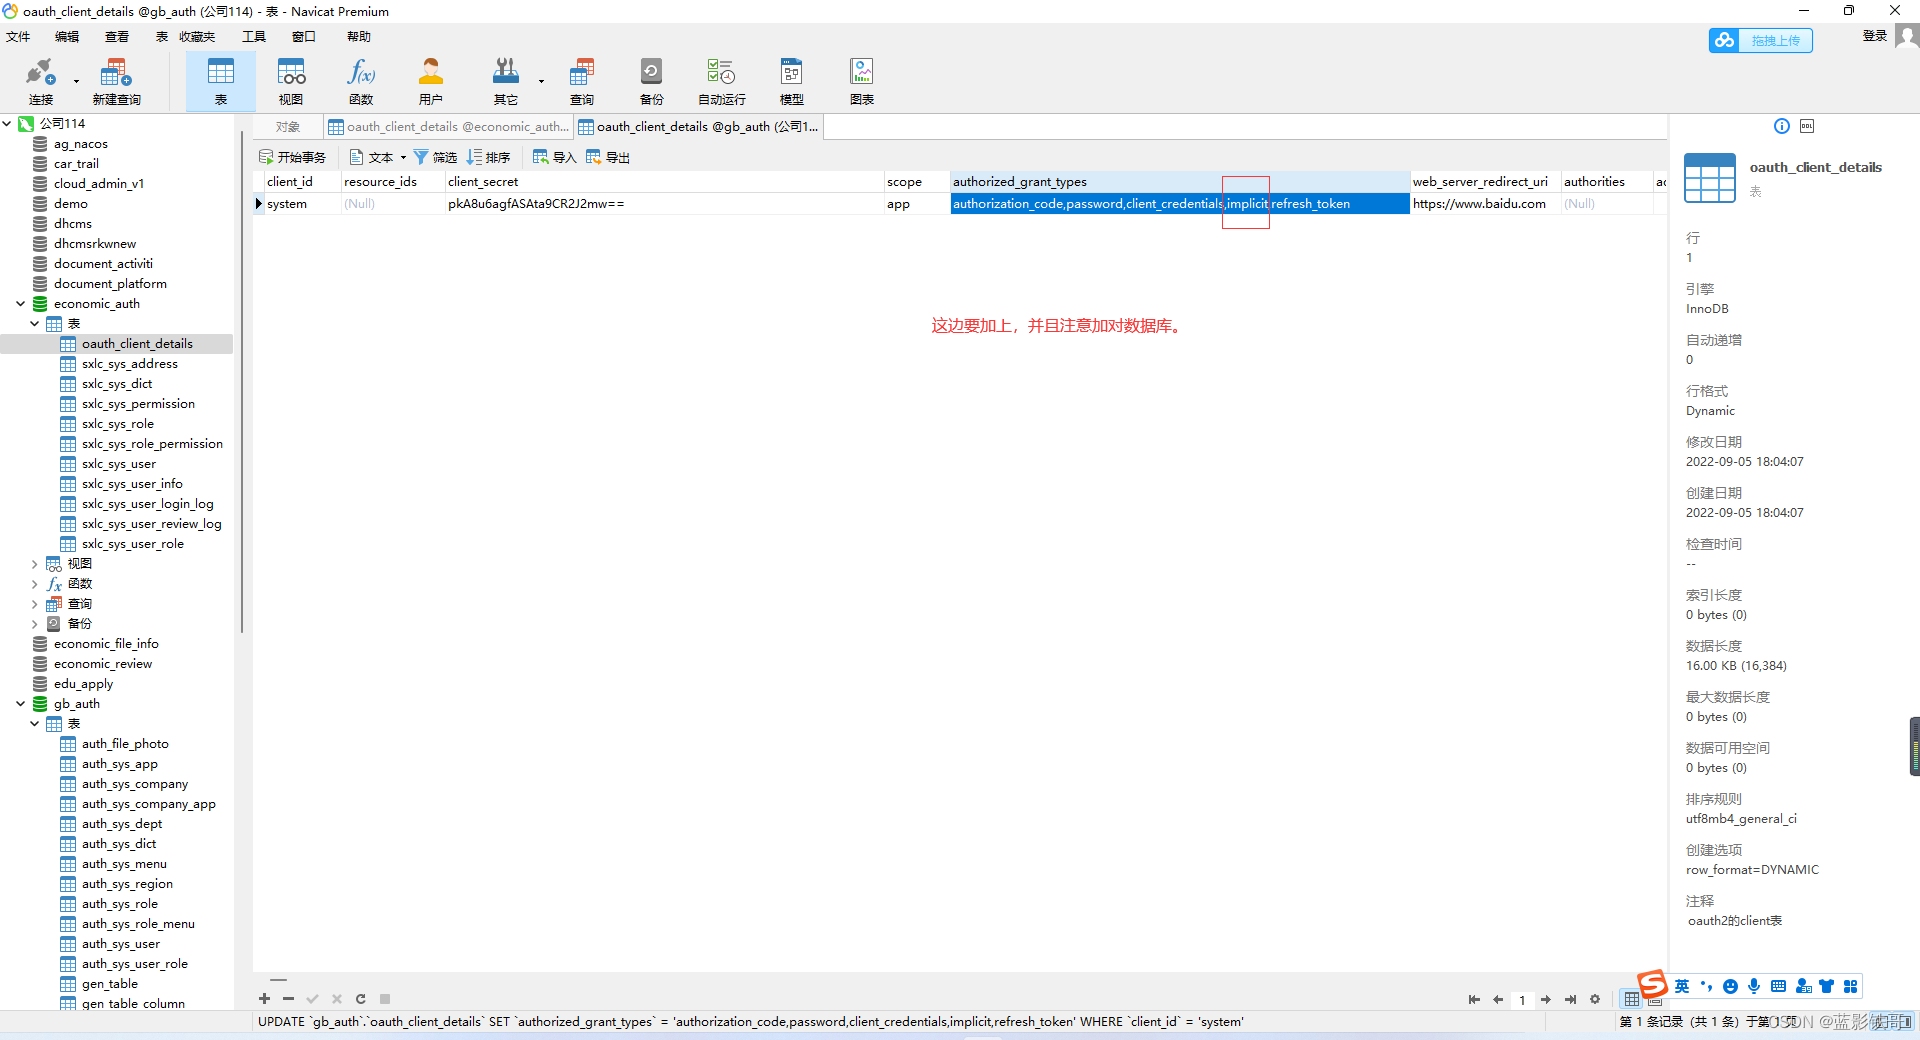1920x1040 pixels.
Task: Collapse the 表 node under economic_auth
Action: (x=34, y=323)
